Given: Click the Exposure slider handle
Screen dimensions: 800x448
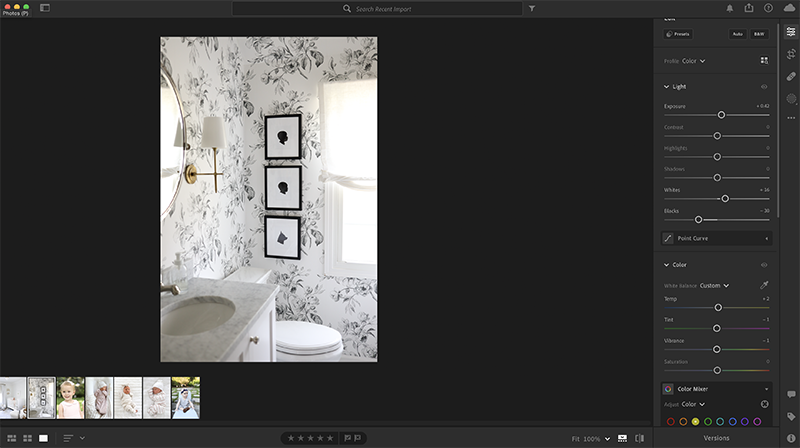Looking at the screenshot, I should 721,115.
